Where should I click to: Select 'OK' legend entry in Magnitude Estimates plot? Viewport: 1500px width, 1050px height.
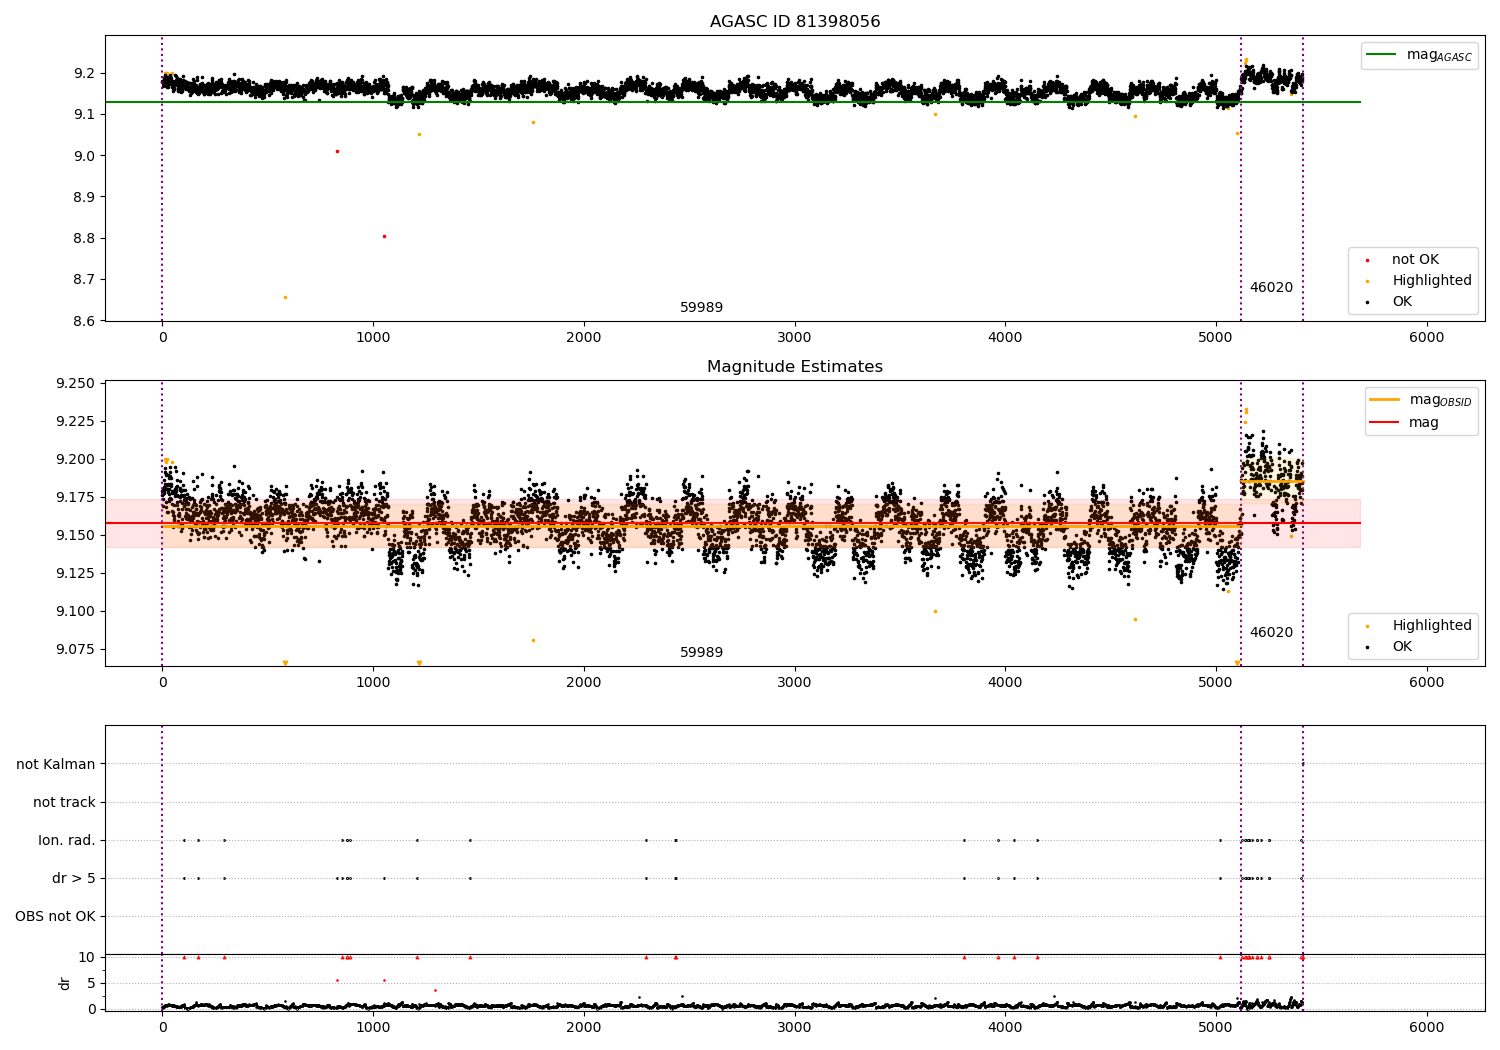tap(1402, 647)
